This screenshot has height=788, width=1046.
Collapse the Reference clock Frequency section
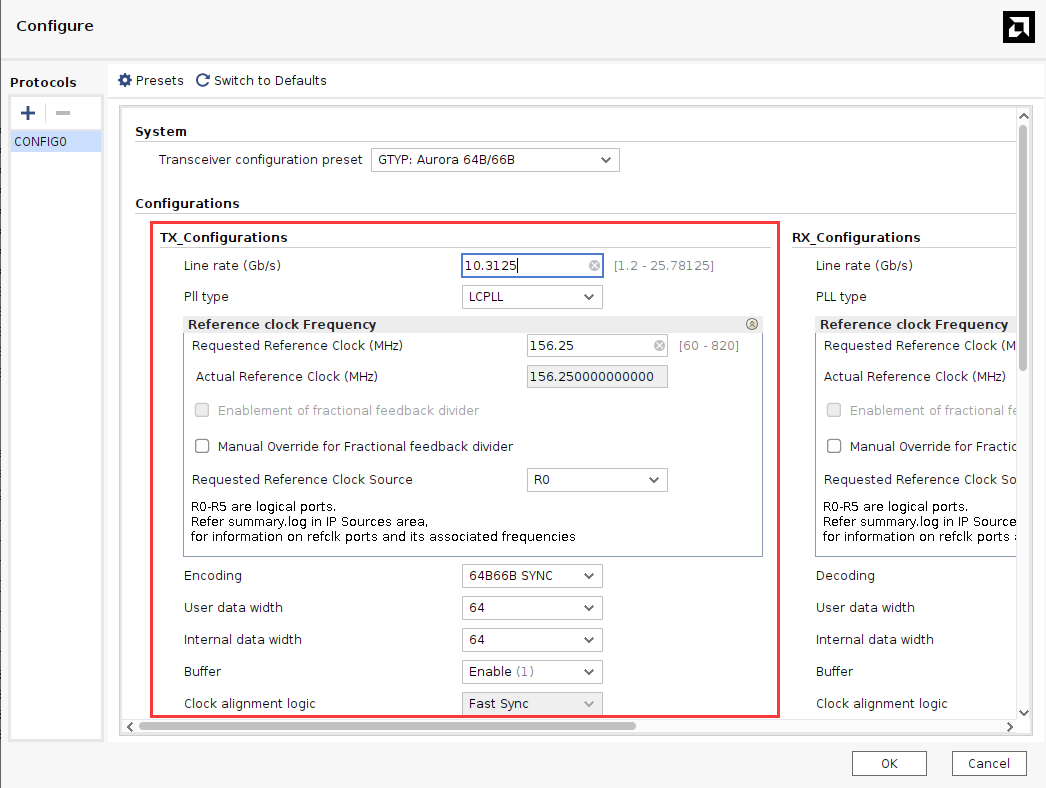[751, 324]
